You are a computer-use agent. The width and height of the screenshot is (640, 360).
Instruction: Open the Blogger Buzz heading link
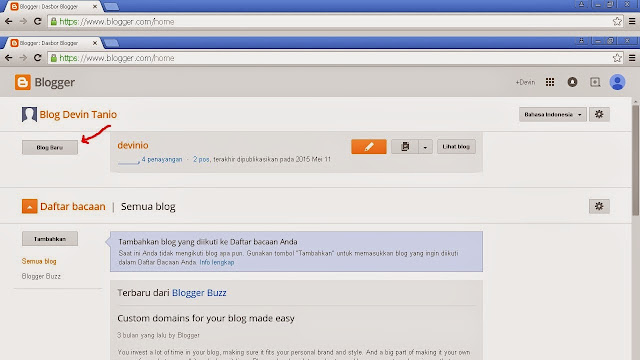[x=199, y=293]
